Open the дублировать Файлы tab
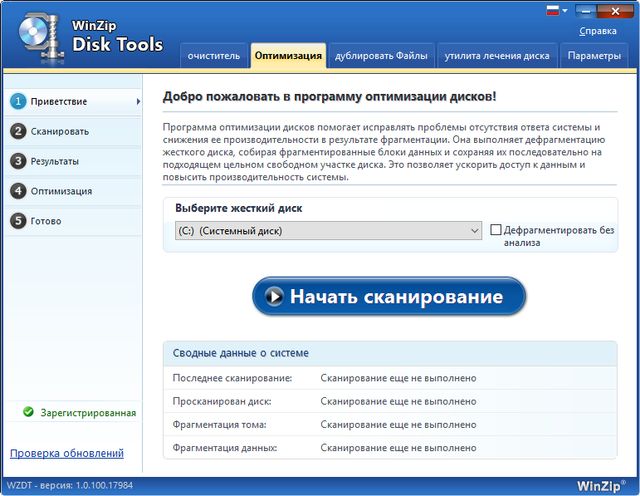This screenshot has height=496, width=640. tap(381, 56)
